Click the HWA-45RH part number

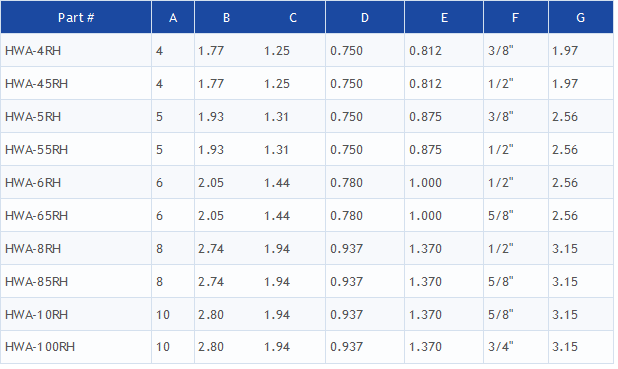[36, 84]
